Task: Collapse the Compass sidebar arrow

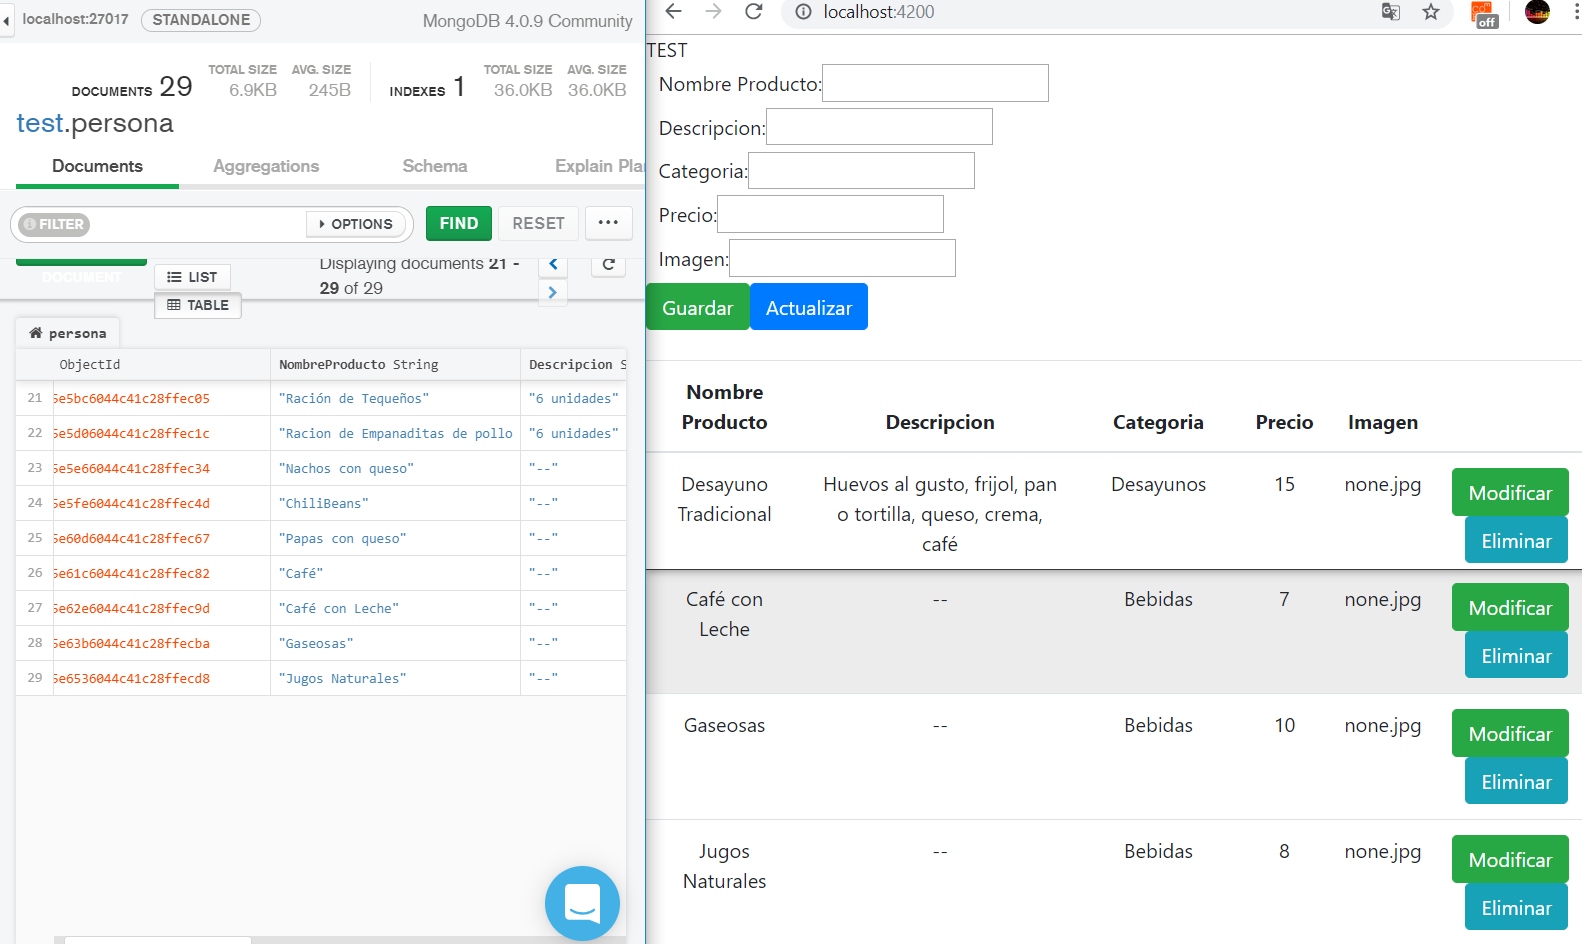Action: coord(6,20)
